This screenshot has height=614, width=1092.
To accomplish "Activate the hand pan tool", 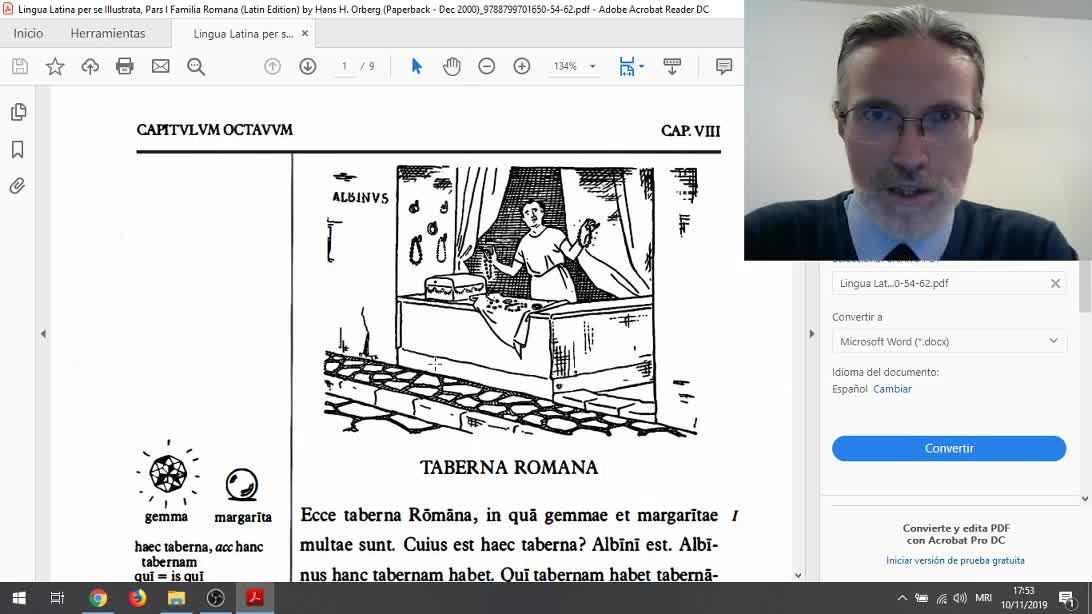I will (x=452, y=66).
